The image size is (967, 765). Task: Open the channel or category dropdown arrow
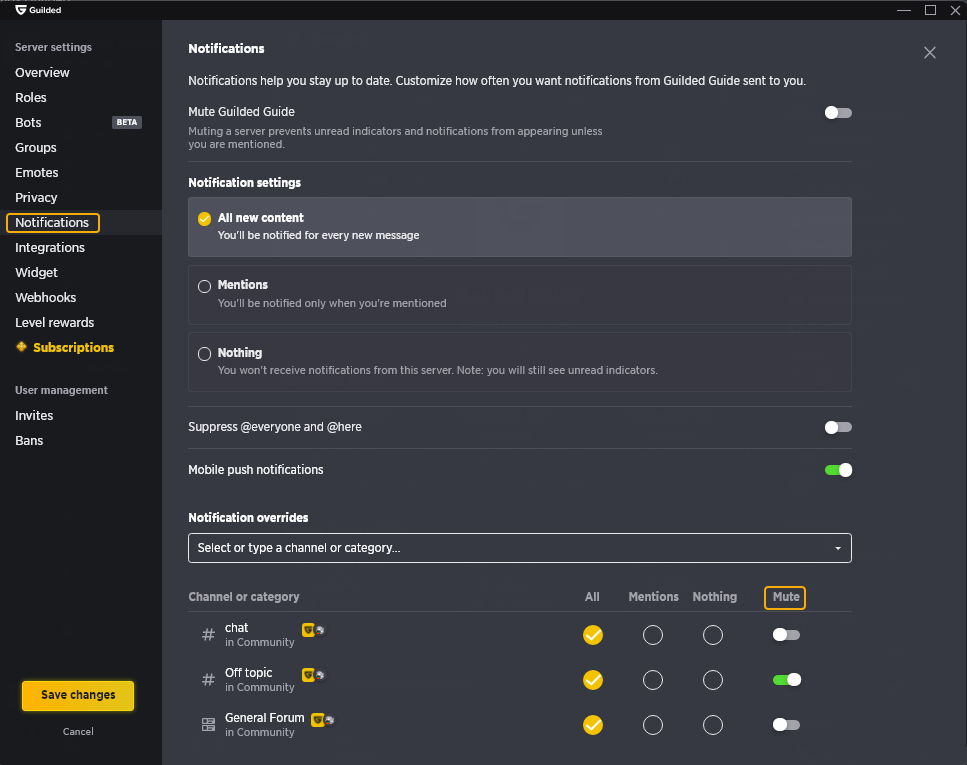pos(837,548)
